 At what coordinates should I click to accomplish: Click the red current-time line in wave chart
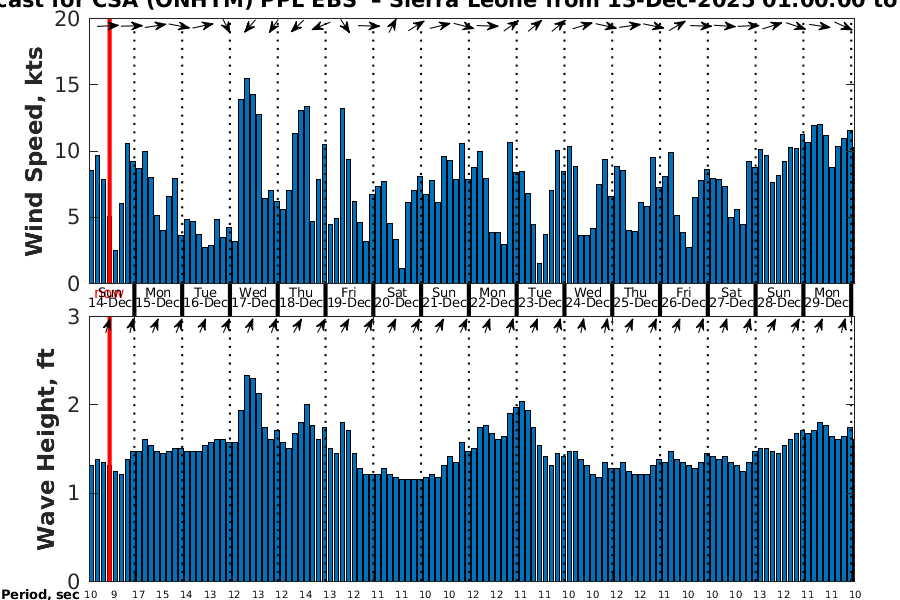click(109, 450)
